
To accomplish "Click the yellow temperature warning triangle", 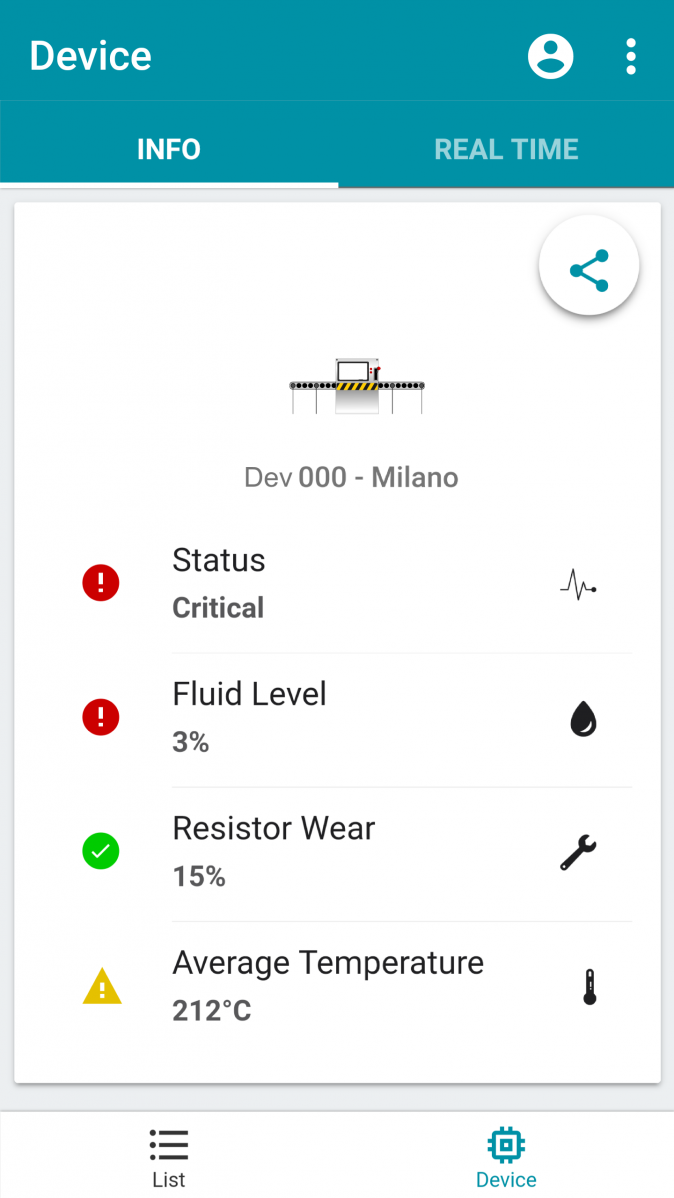I will pyautogui.click(x=101, y=988).
